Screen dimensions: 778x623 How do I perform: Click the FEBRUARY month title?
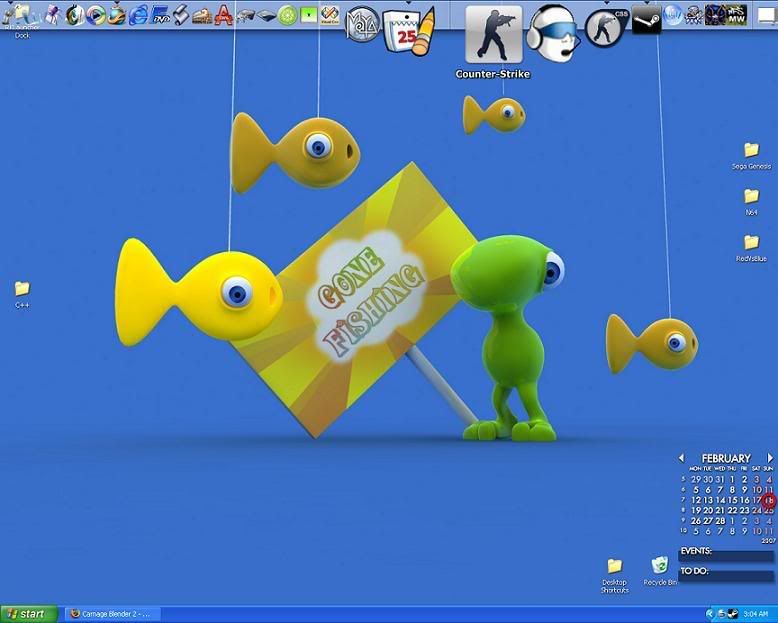click(726, 458)
